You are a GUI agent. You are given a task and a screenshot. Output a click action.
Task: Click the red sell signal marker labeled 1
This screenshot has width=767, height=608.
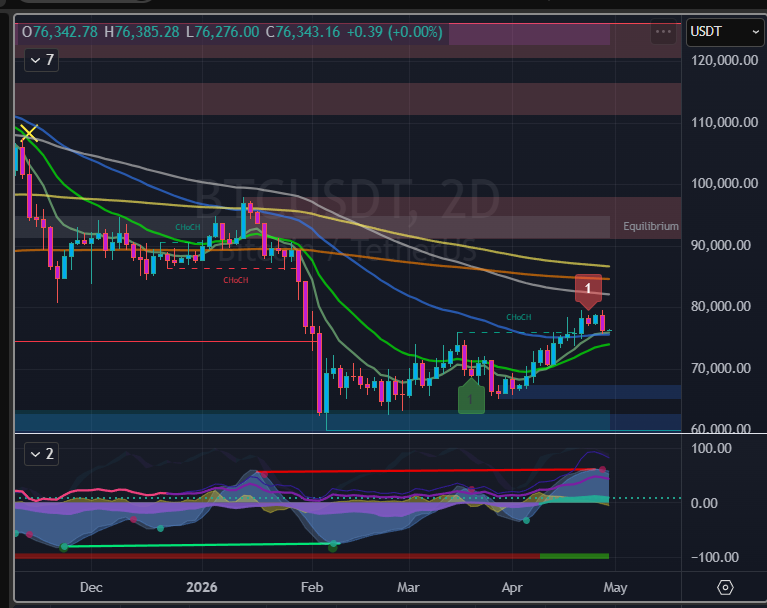point(588,291)
